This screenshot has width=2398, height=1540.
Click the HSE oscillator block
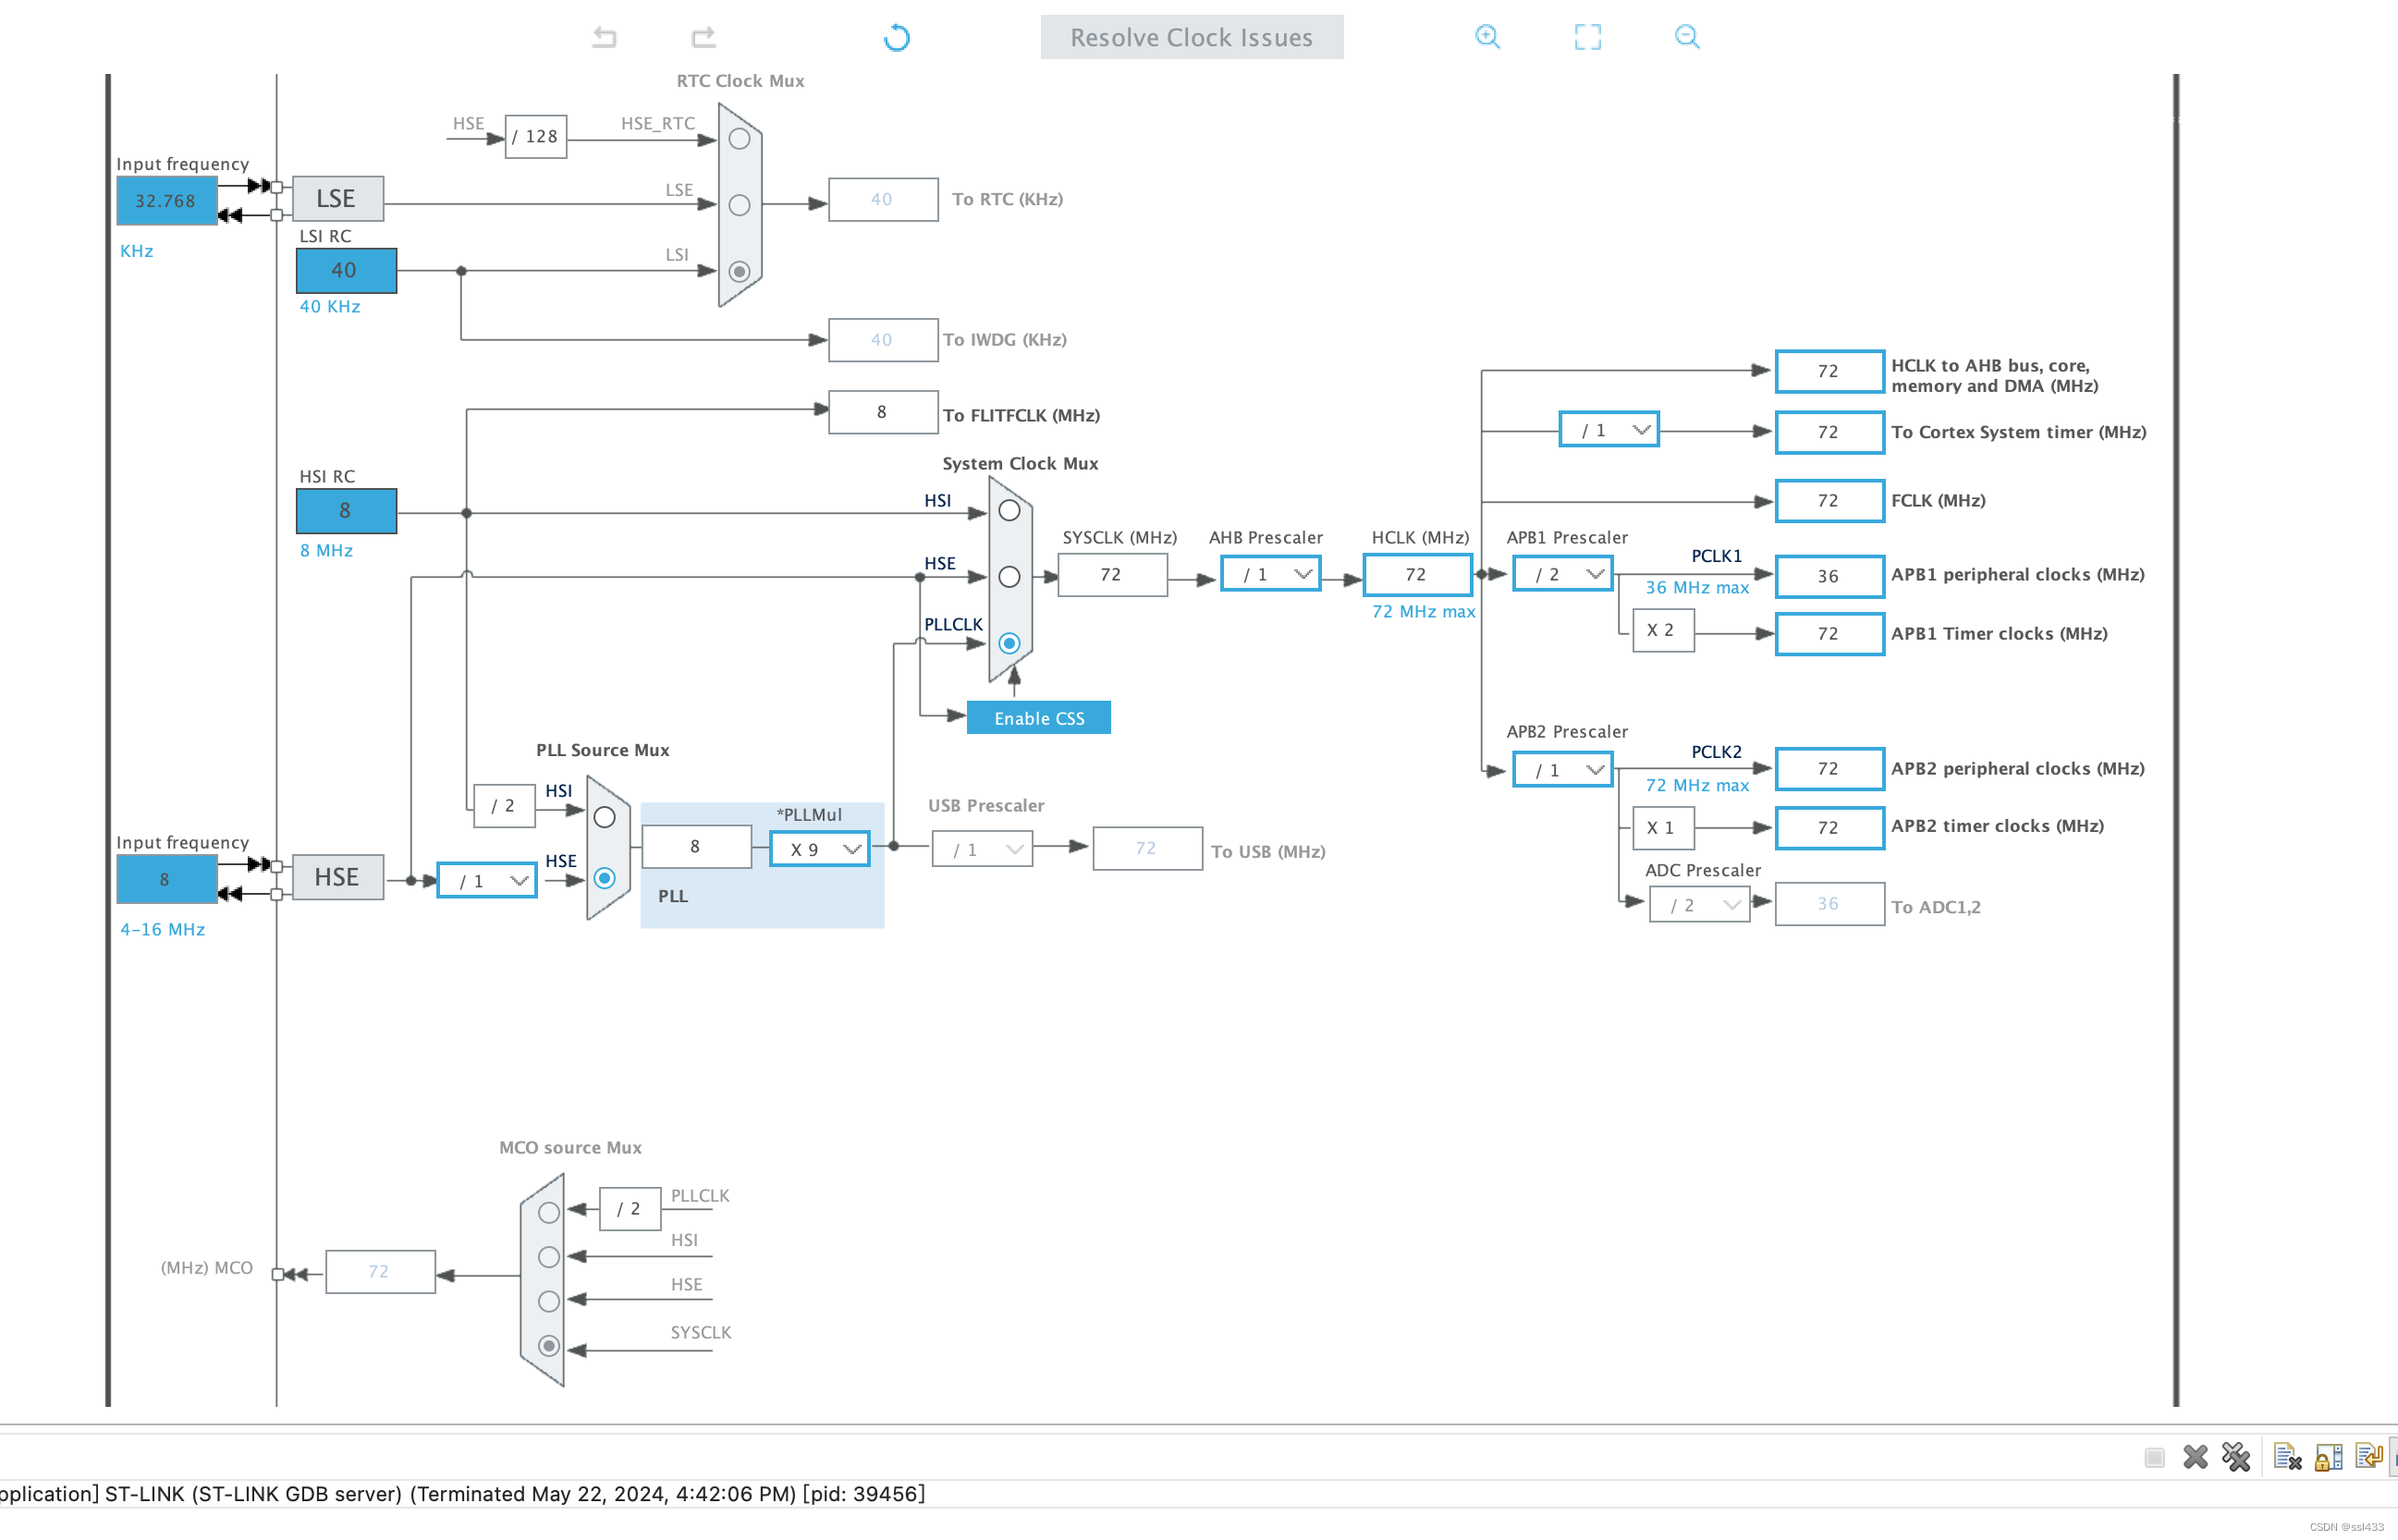pyautogui.click(x=337, y=877)
